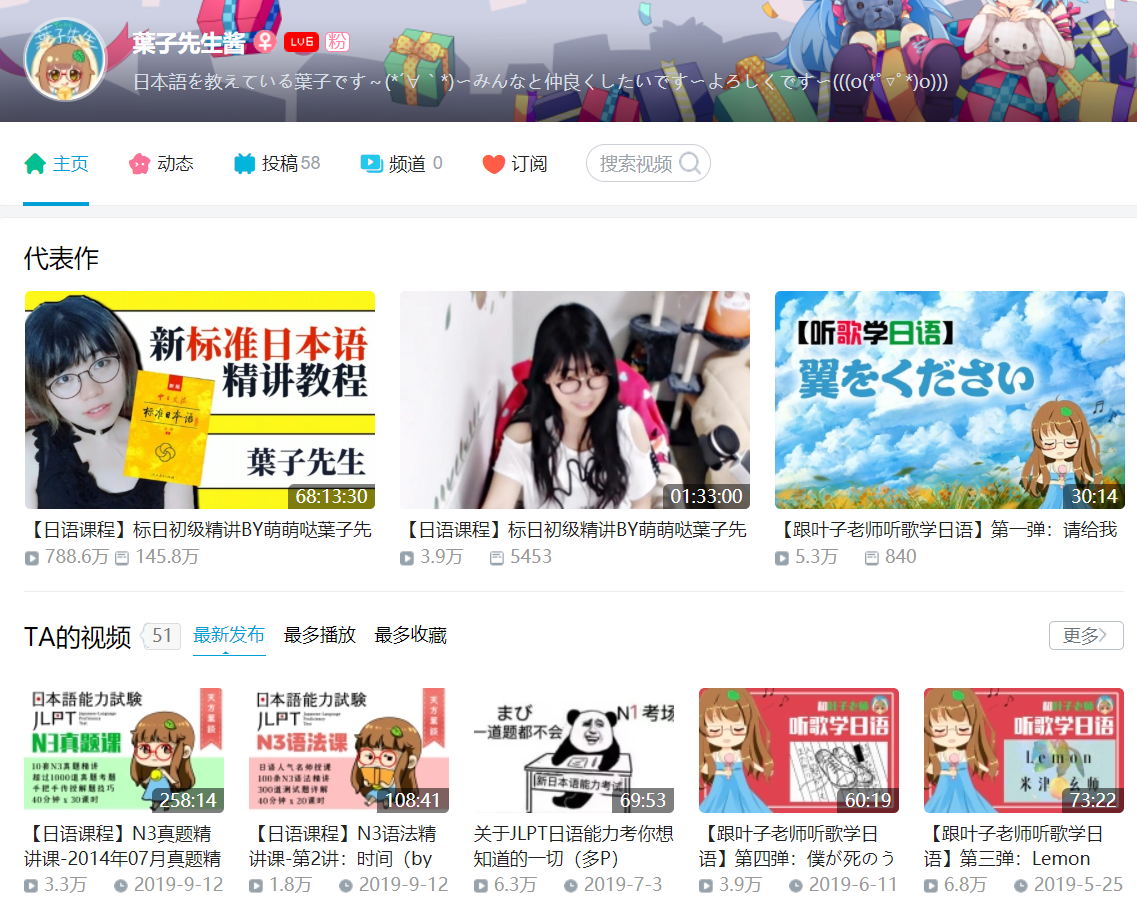Viewport: 1137px width, 906px height.
Task: Open 第四弹:僕が死のう title link
Action: click(797, 847)
